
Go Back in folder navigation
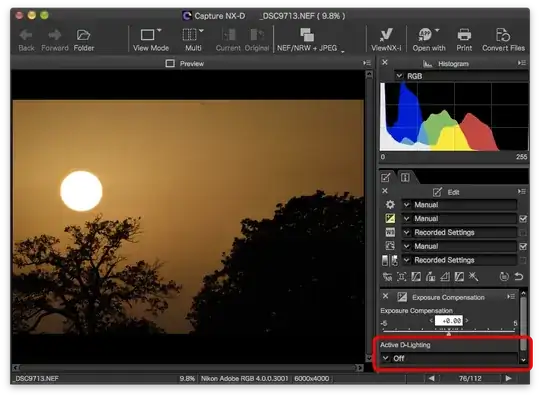pyautogui.click(x=26, y=40)
